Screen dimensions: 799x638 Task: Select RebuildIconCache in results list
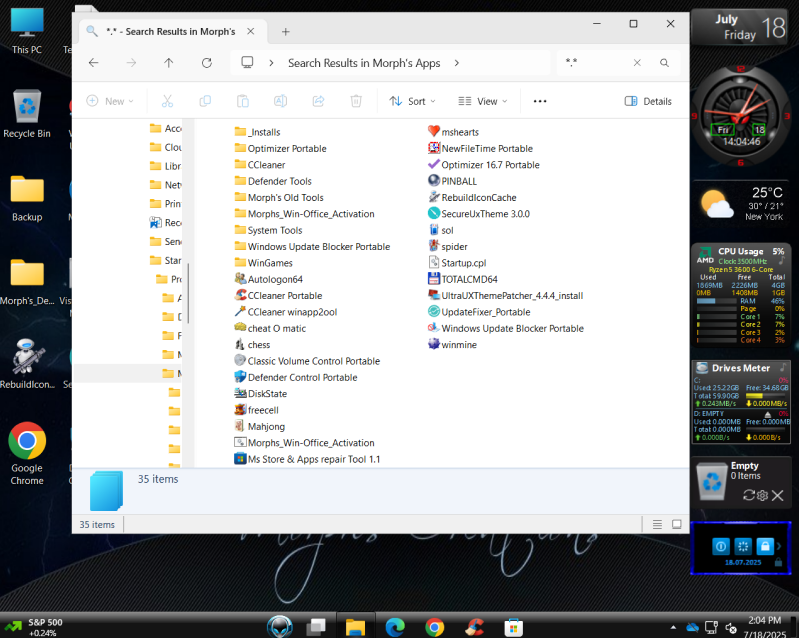(x=472, y=197)
